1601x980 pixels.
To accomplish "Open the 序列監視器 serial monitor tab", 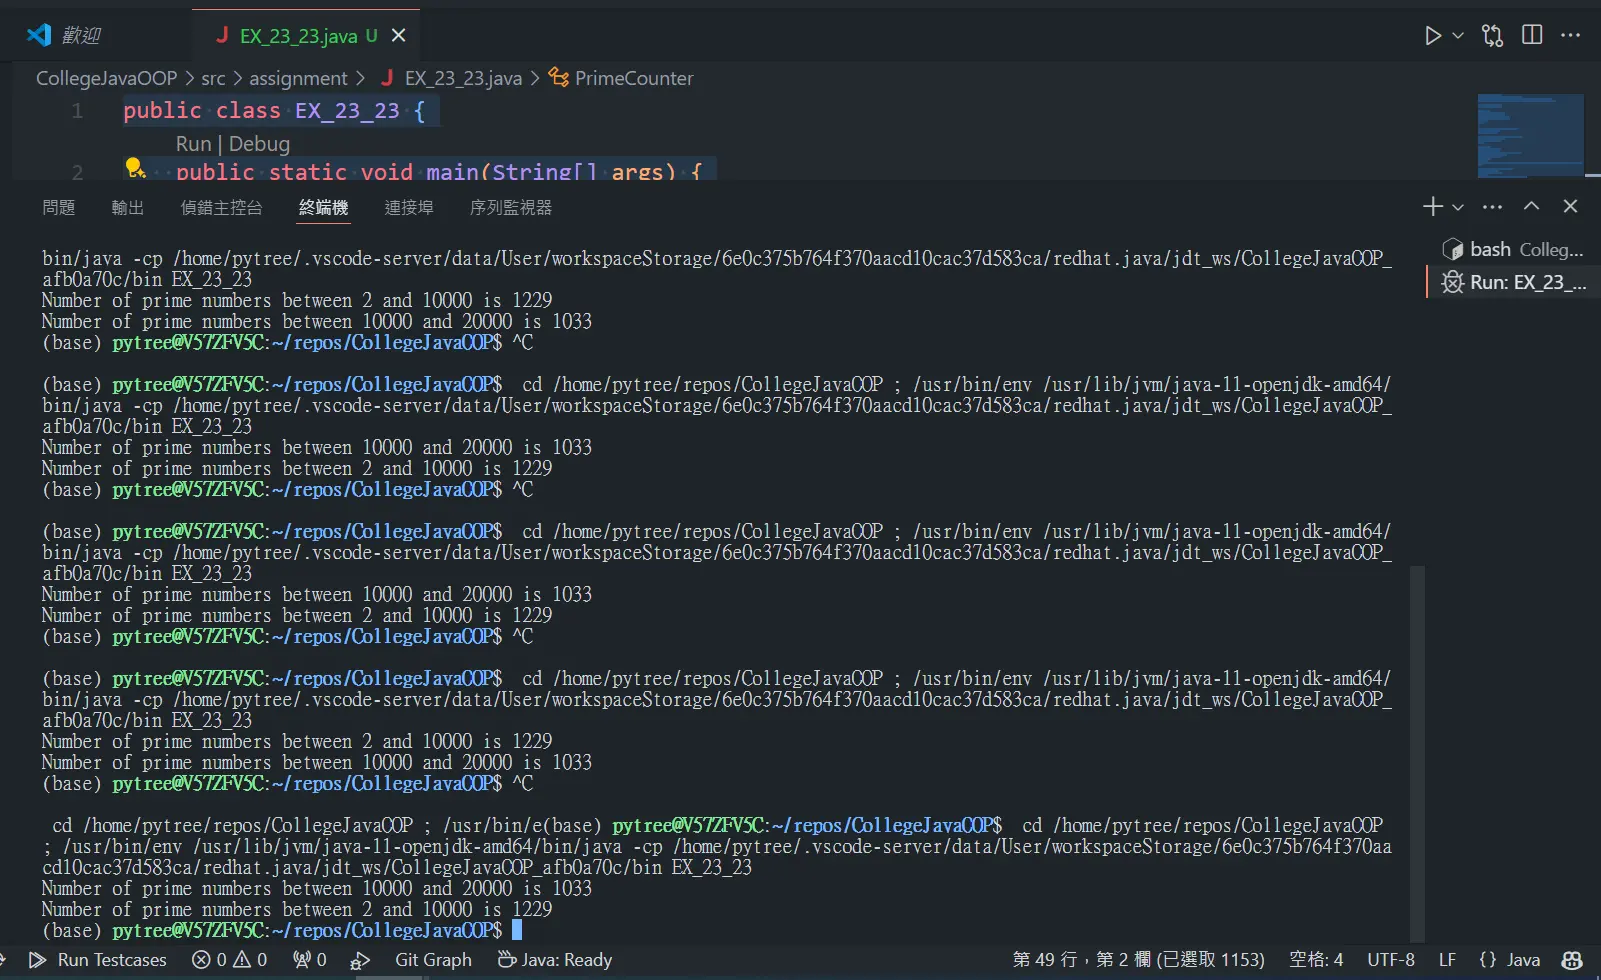I will (x=511, y=207).
